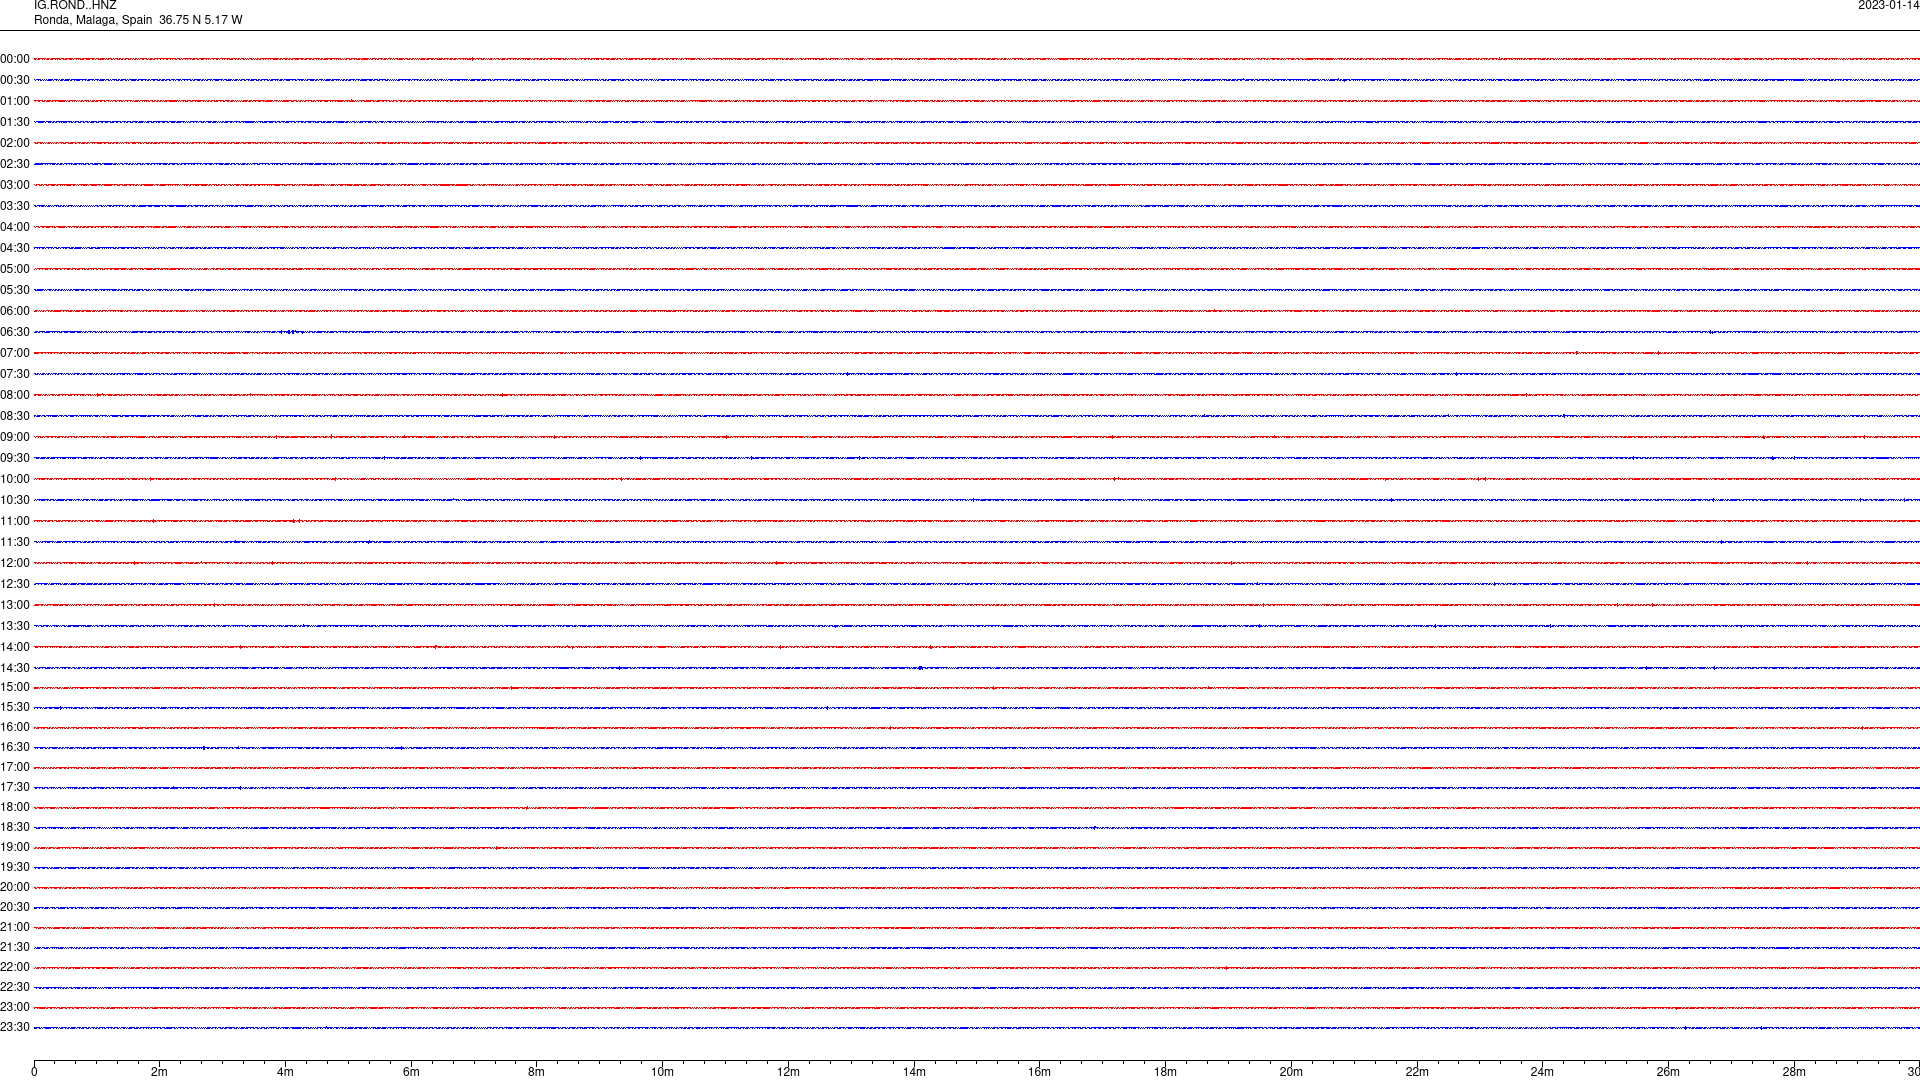The width and height of the screenshot is (1920, 1080).
Task: Select the 09:30 time label
Action: click(x=15, y=458)
